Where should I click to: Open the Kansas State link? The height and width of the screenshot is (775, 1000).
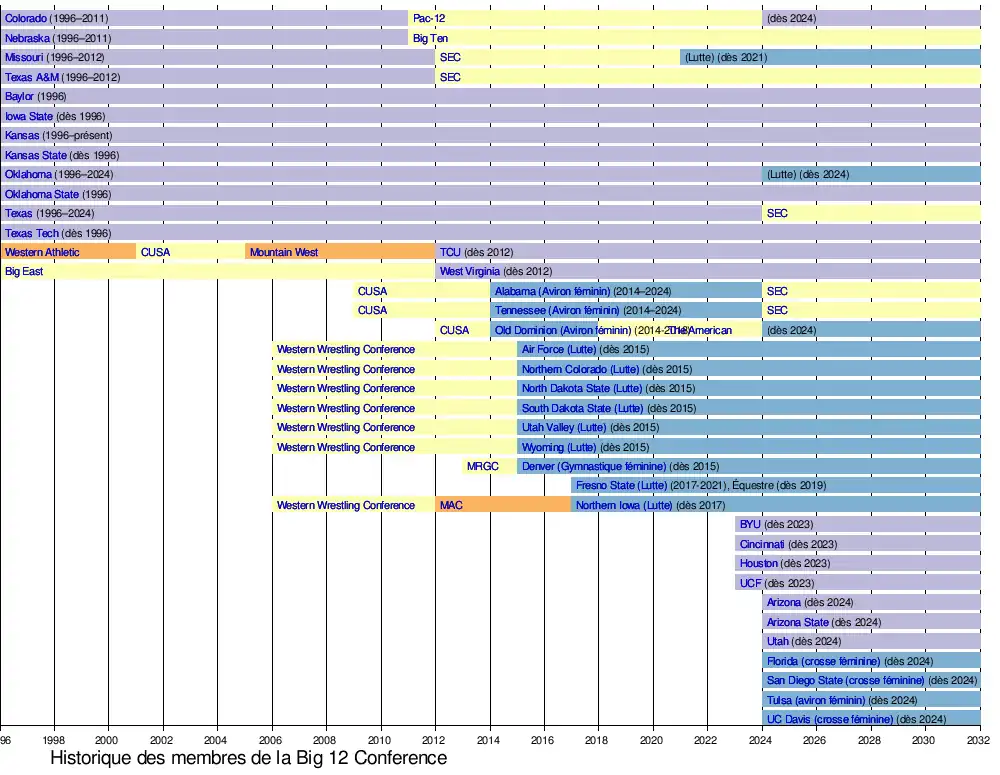click(x=36, y=155)
